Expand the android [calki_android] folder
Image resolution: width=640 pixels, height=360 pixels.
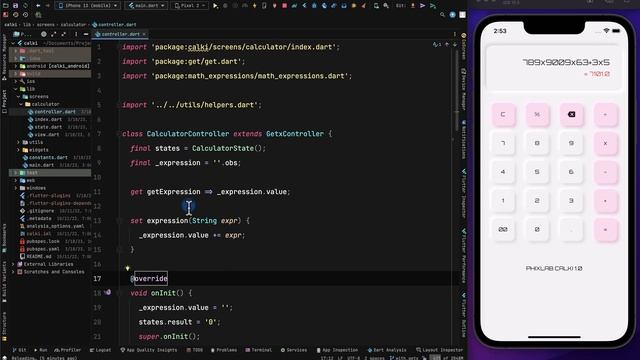pyautogui.click(x=16, y=66)
